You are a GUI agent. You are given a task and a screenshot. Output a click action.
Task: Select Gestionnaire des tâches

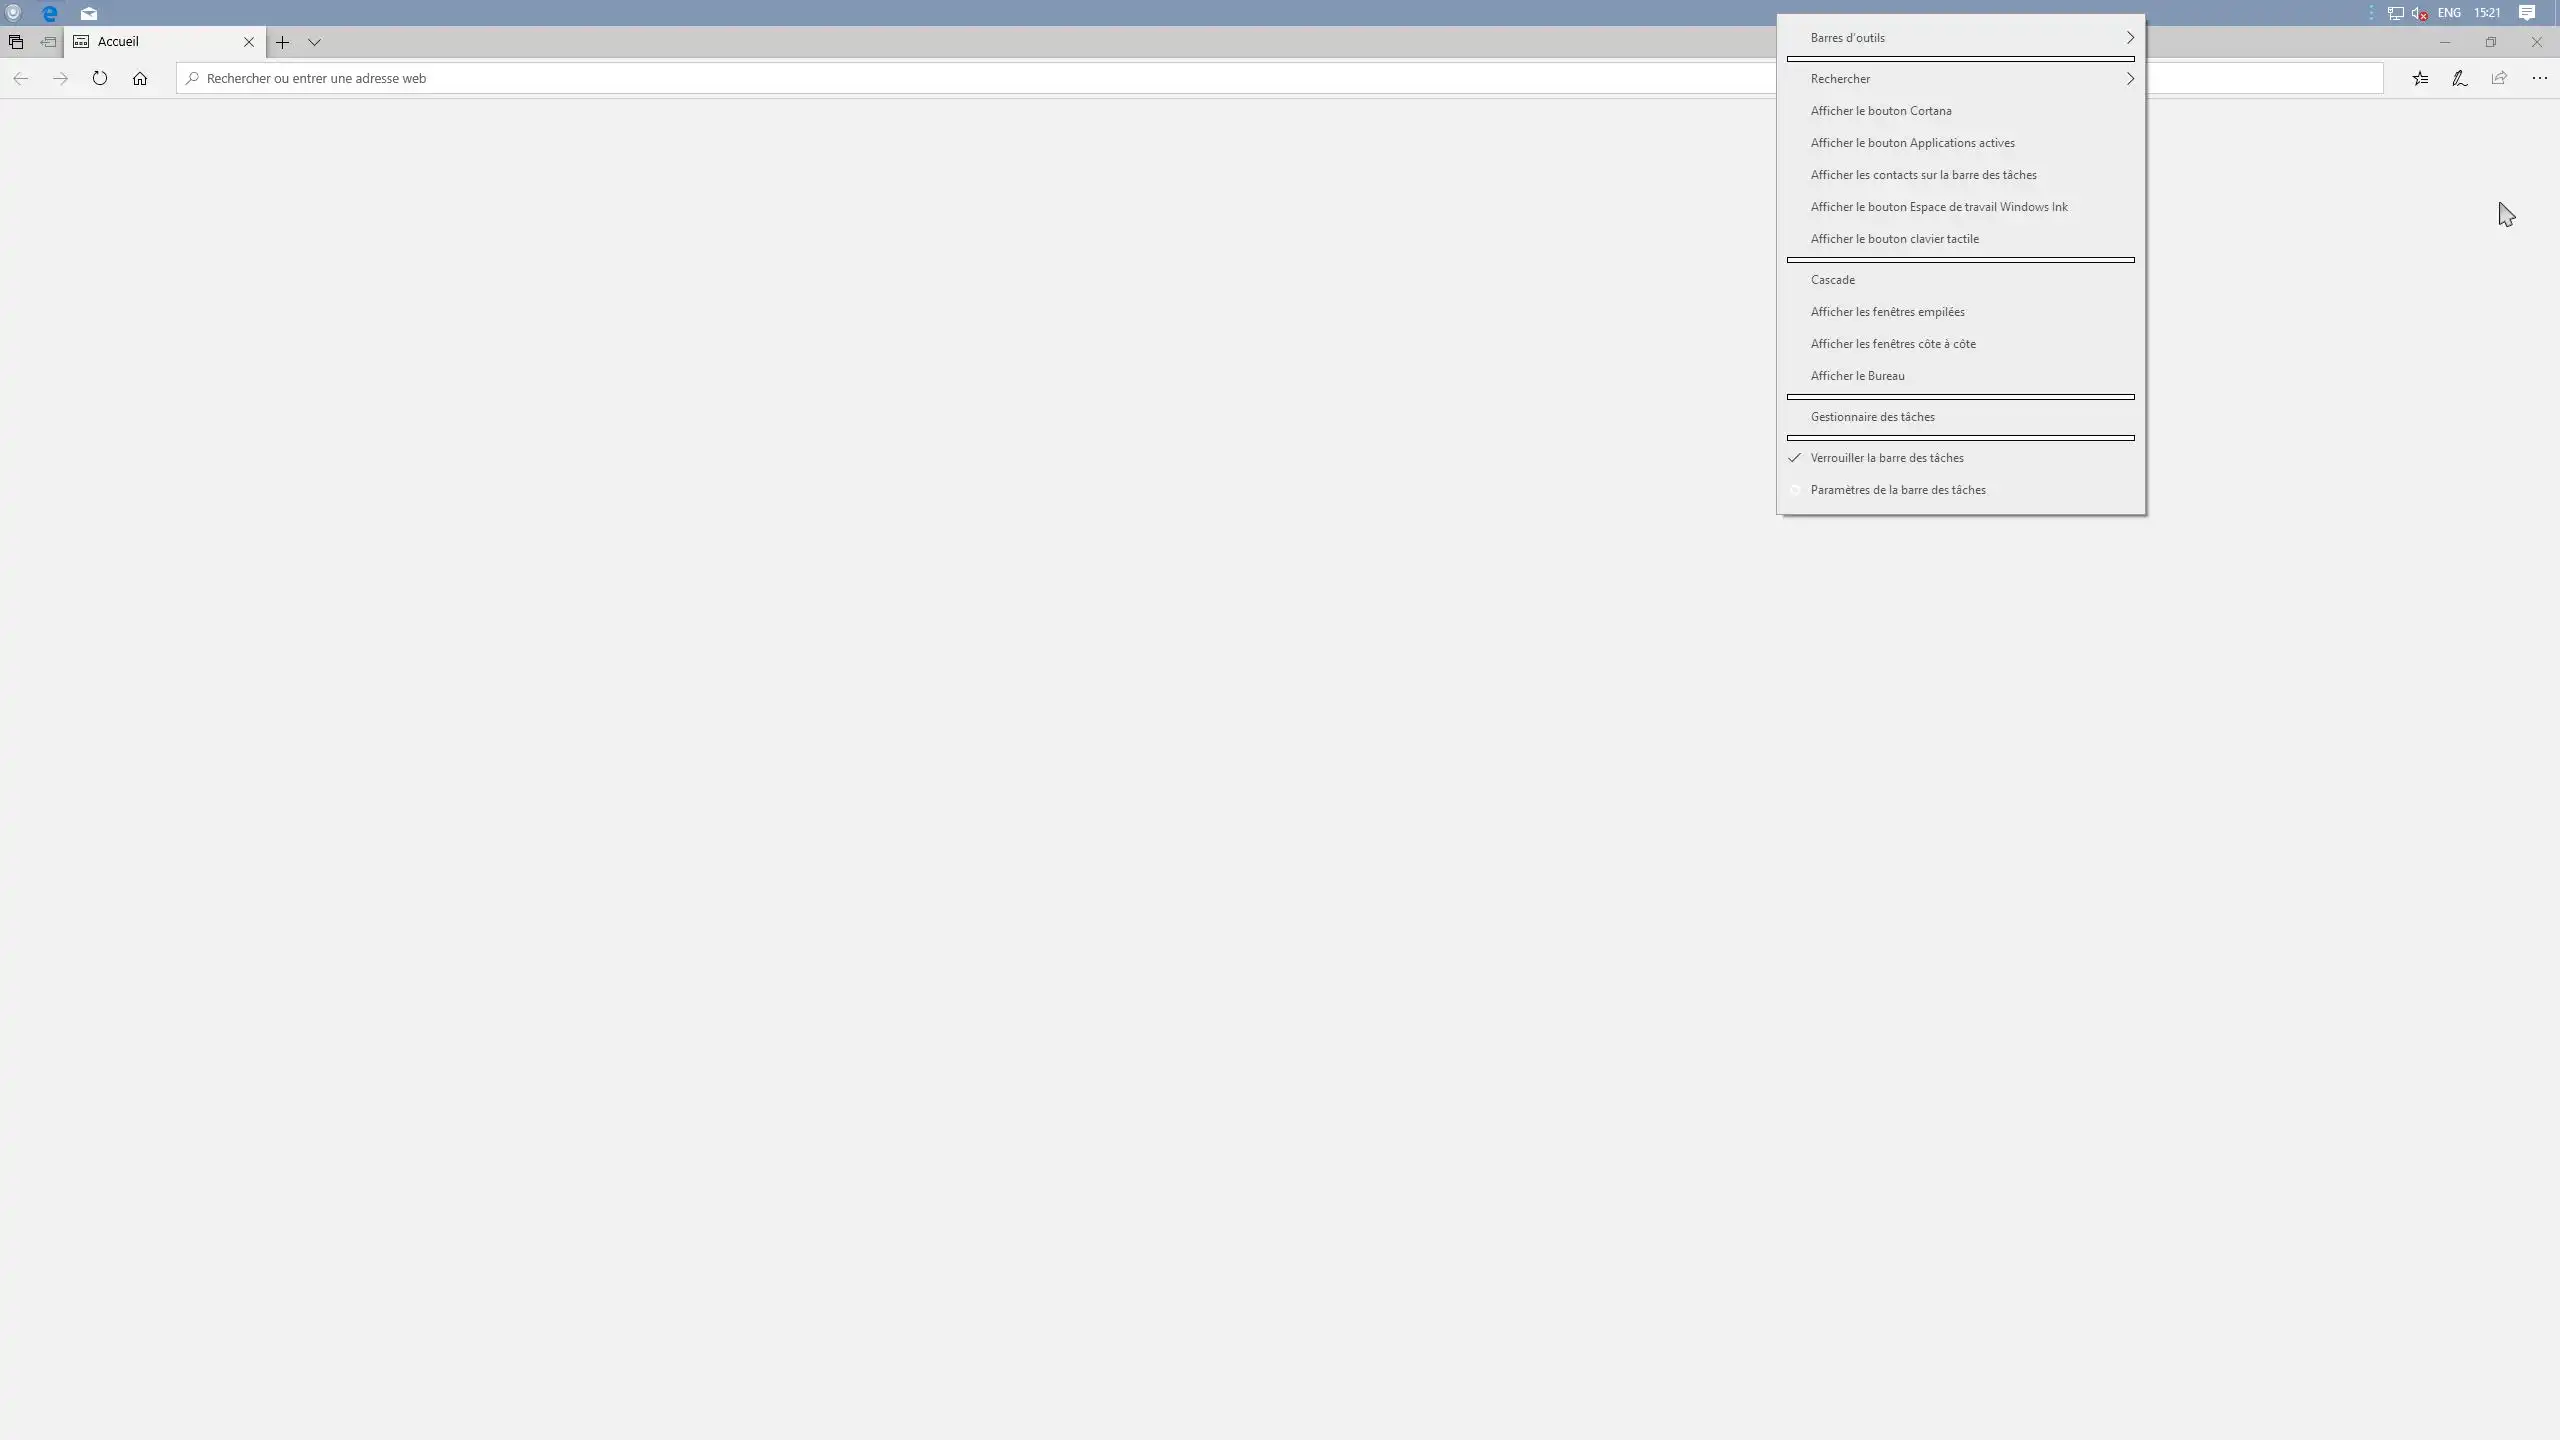click(1872, 417)
